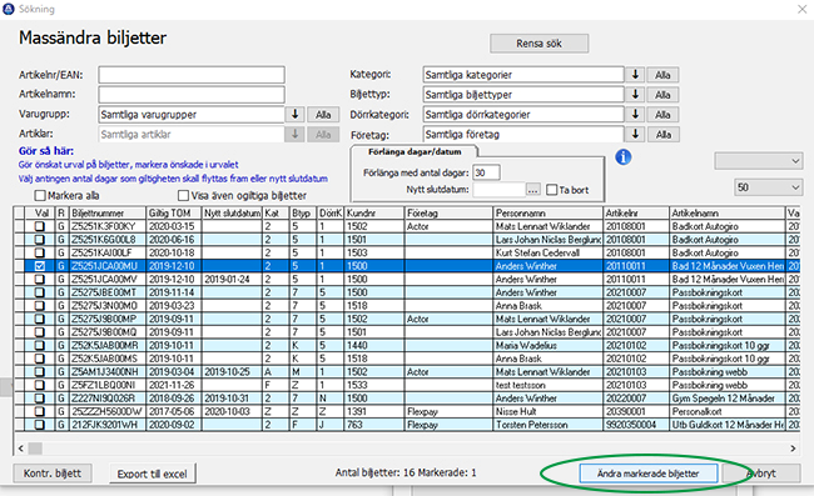
Task: Click the horizontal scrollbar left arrow
Action: (21, 448)
